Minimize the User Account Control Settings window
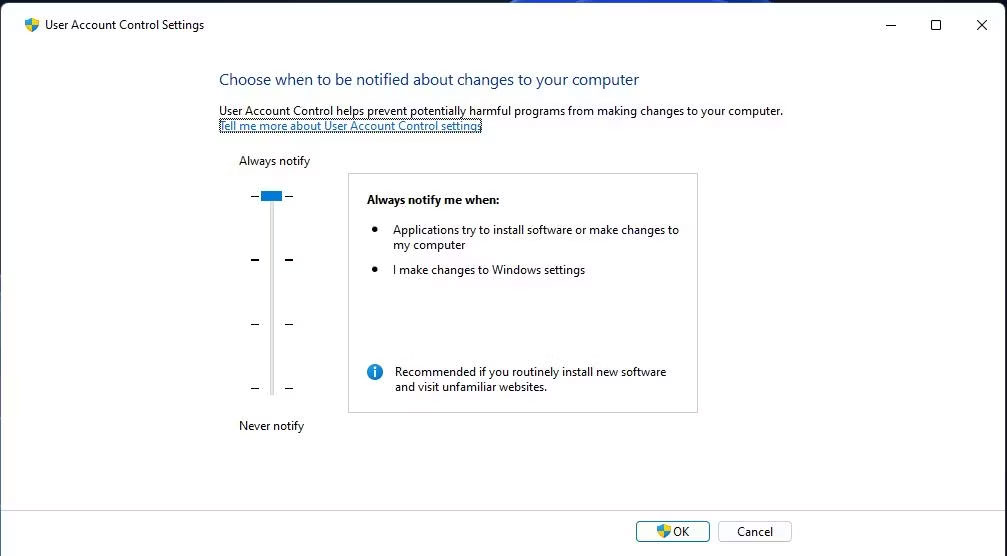1007x556 pixels. pos(891,25)
